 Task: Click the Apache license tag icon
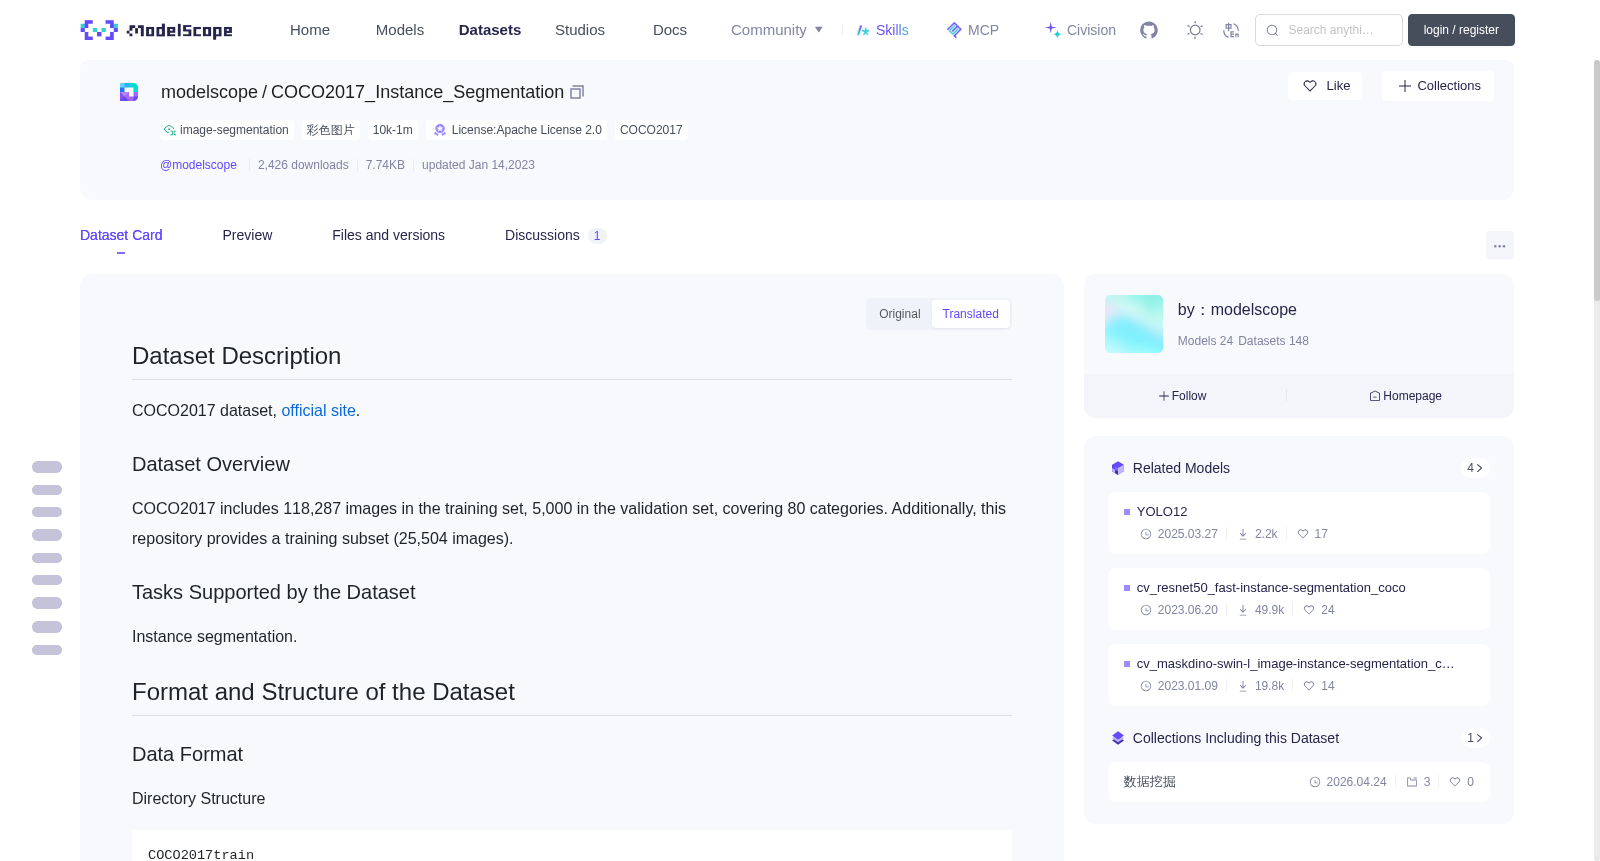point(440,130)
